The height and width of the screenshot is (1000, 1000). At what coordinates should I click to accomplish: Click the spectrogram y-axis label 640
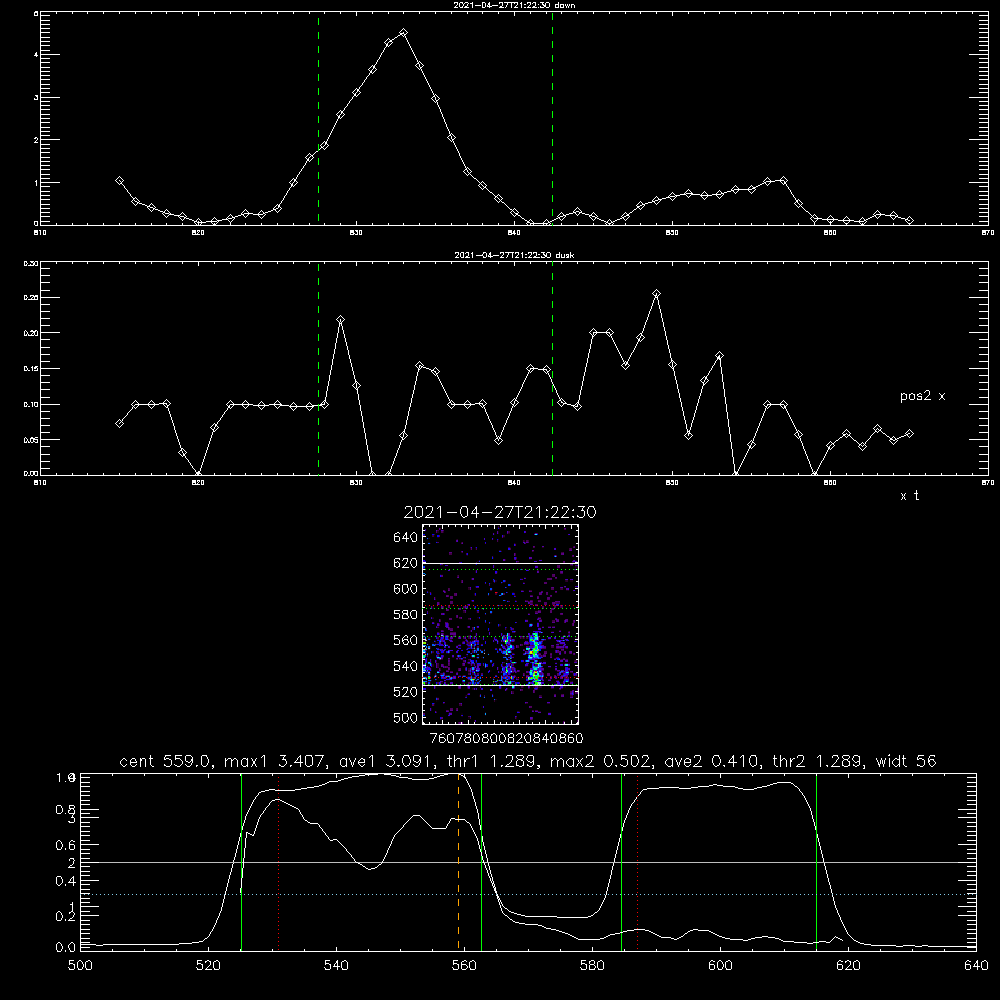coord(405,538)
